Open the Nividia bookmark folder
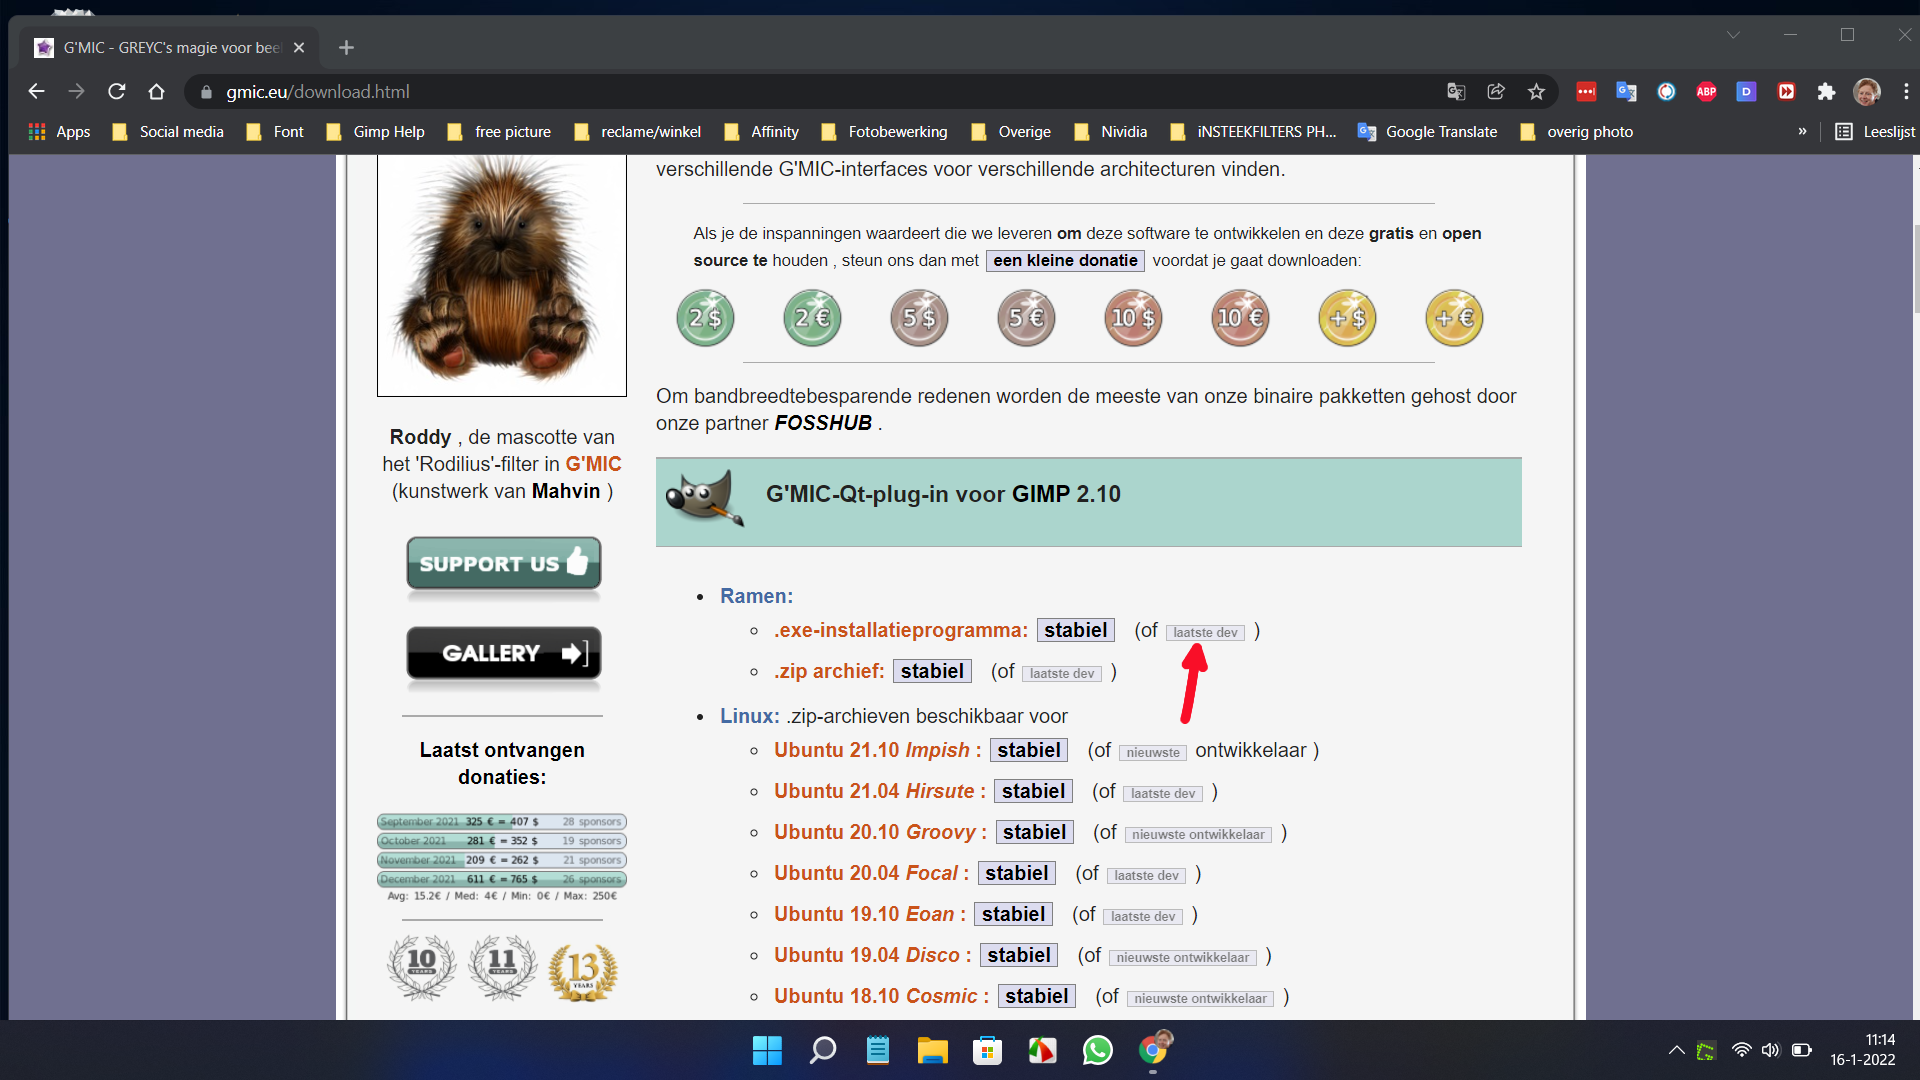Screen dimensions: 1920x1080 click(x=1110, y=131)
